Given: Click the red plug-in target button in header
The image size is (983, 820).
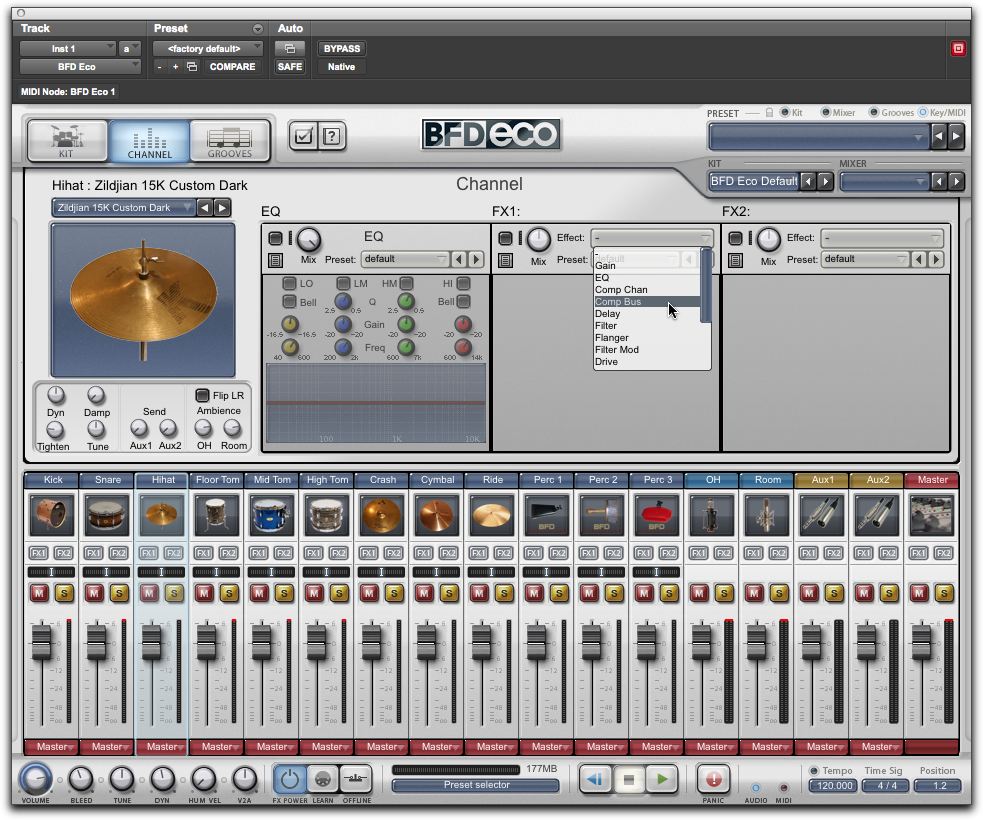Looking at the screenshot, I should coord(958,48).
